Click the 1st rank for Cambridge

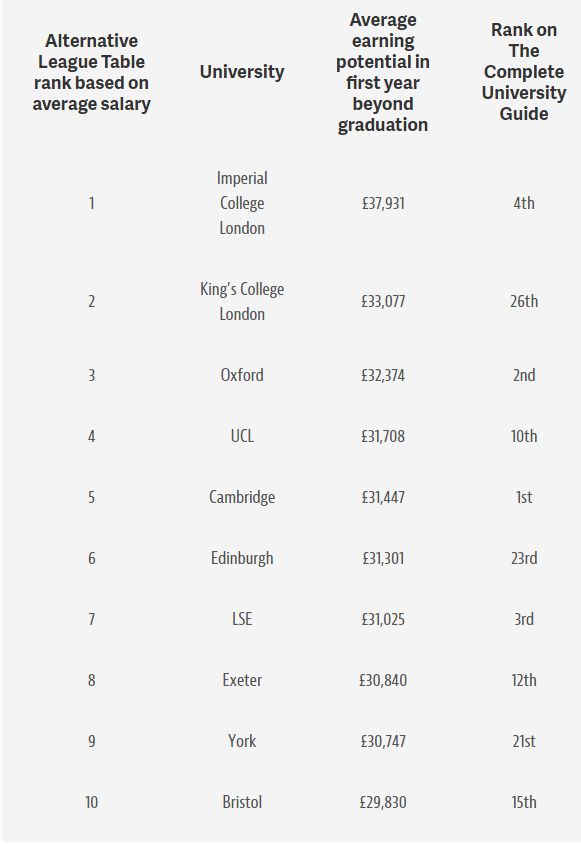coord(524,497)
